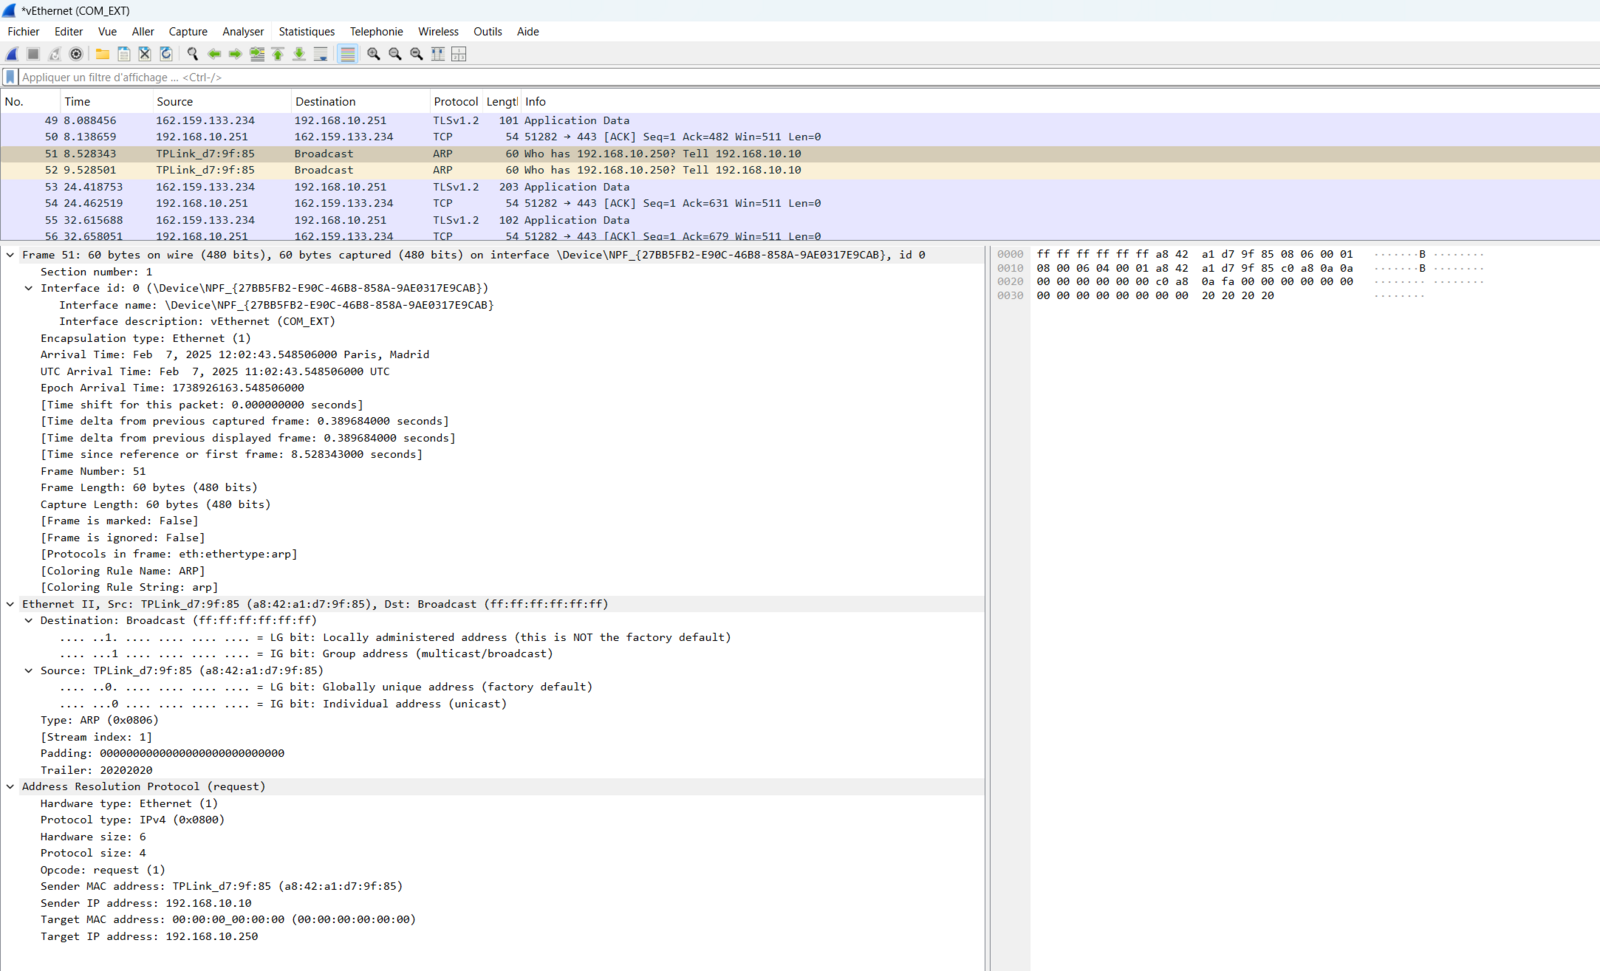The image size is (1600, 971).
Task: Save the capture file using toolbar icon
Action: tap(124, 54)
